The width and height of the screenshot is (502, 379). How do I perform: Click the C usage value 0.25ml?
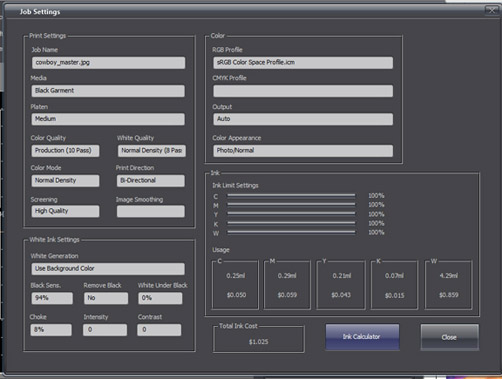click(236, 276)
